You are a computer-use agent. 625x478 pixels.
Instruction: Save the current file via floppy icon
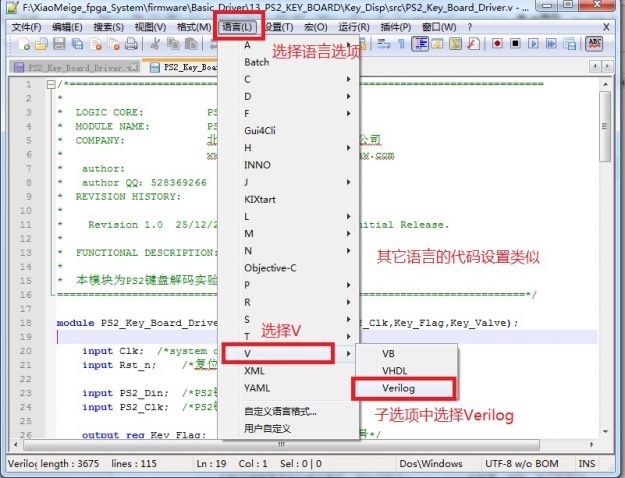coord(59,44)
